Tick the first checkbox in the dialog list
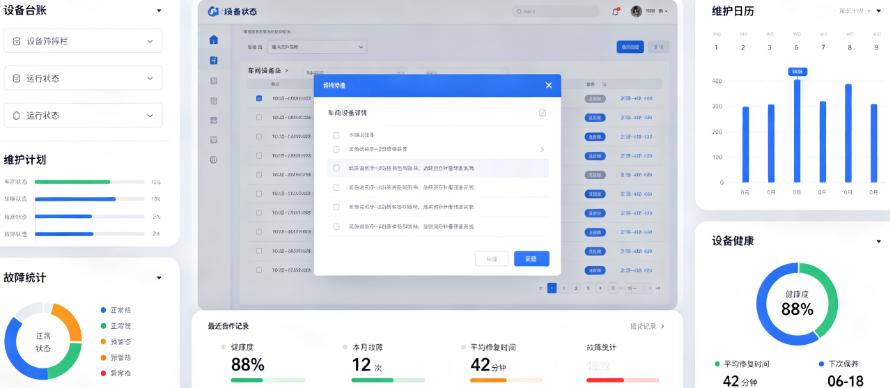890x388 pixels. pos(336,136)
